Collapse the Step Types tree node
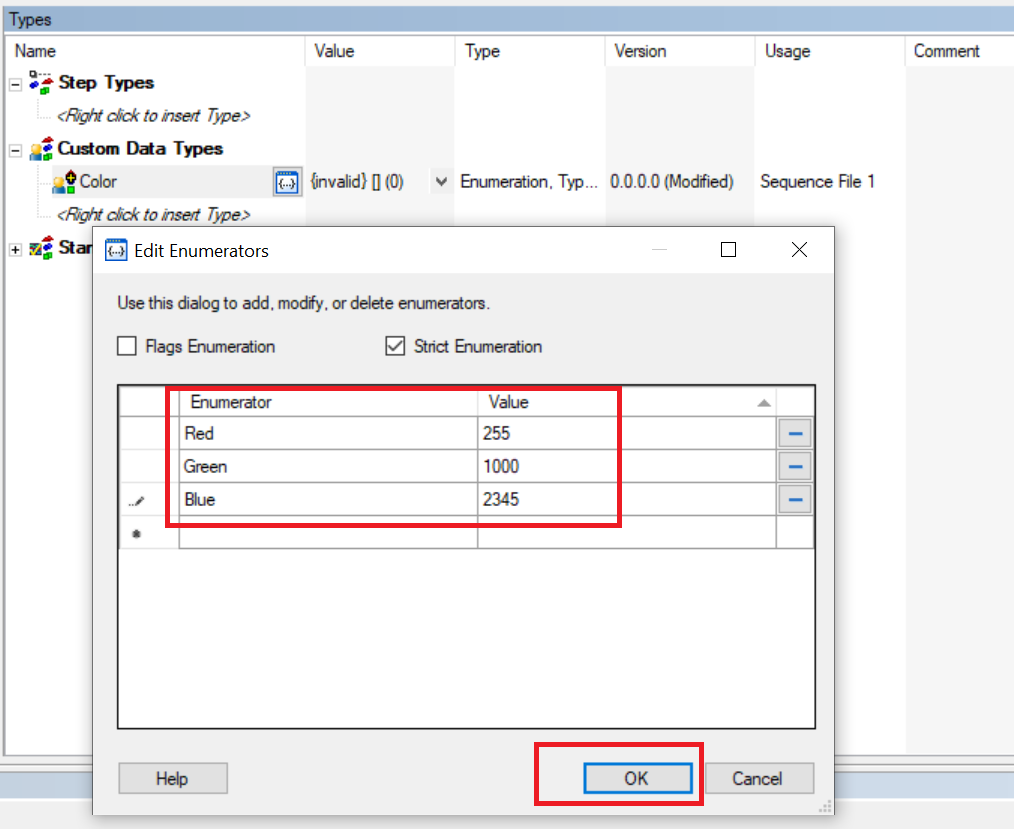The image size is (1014, 829). pyautogui.click(x=15, y=83)
